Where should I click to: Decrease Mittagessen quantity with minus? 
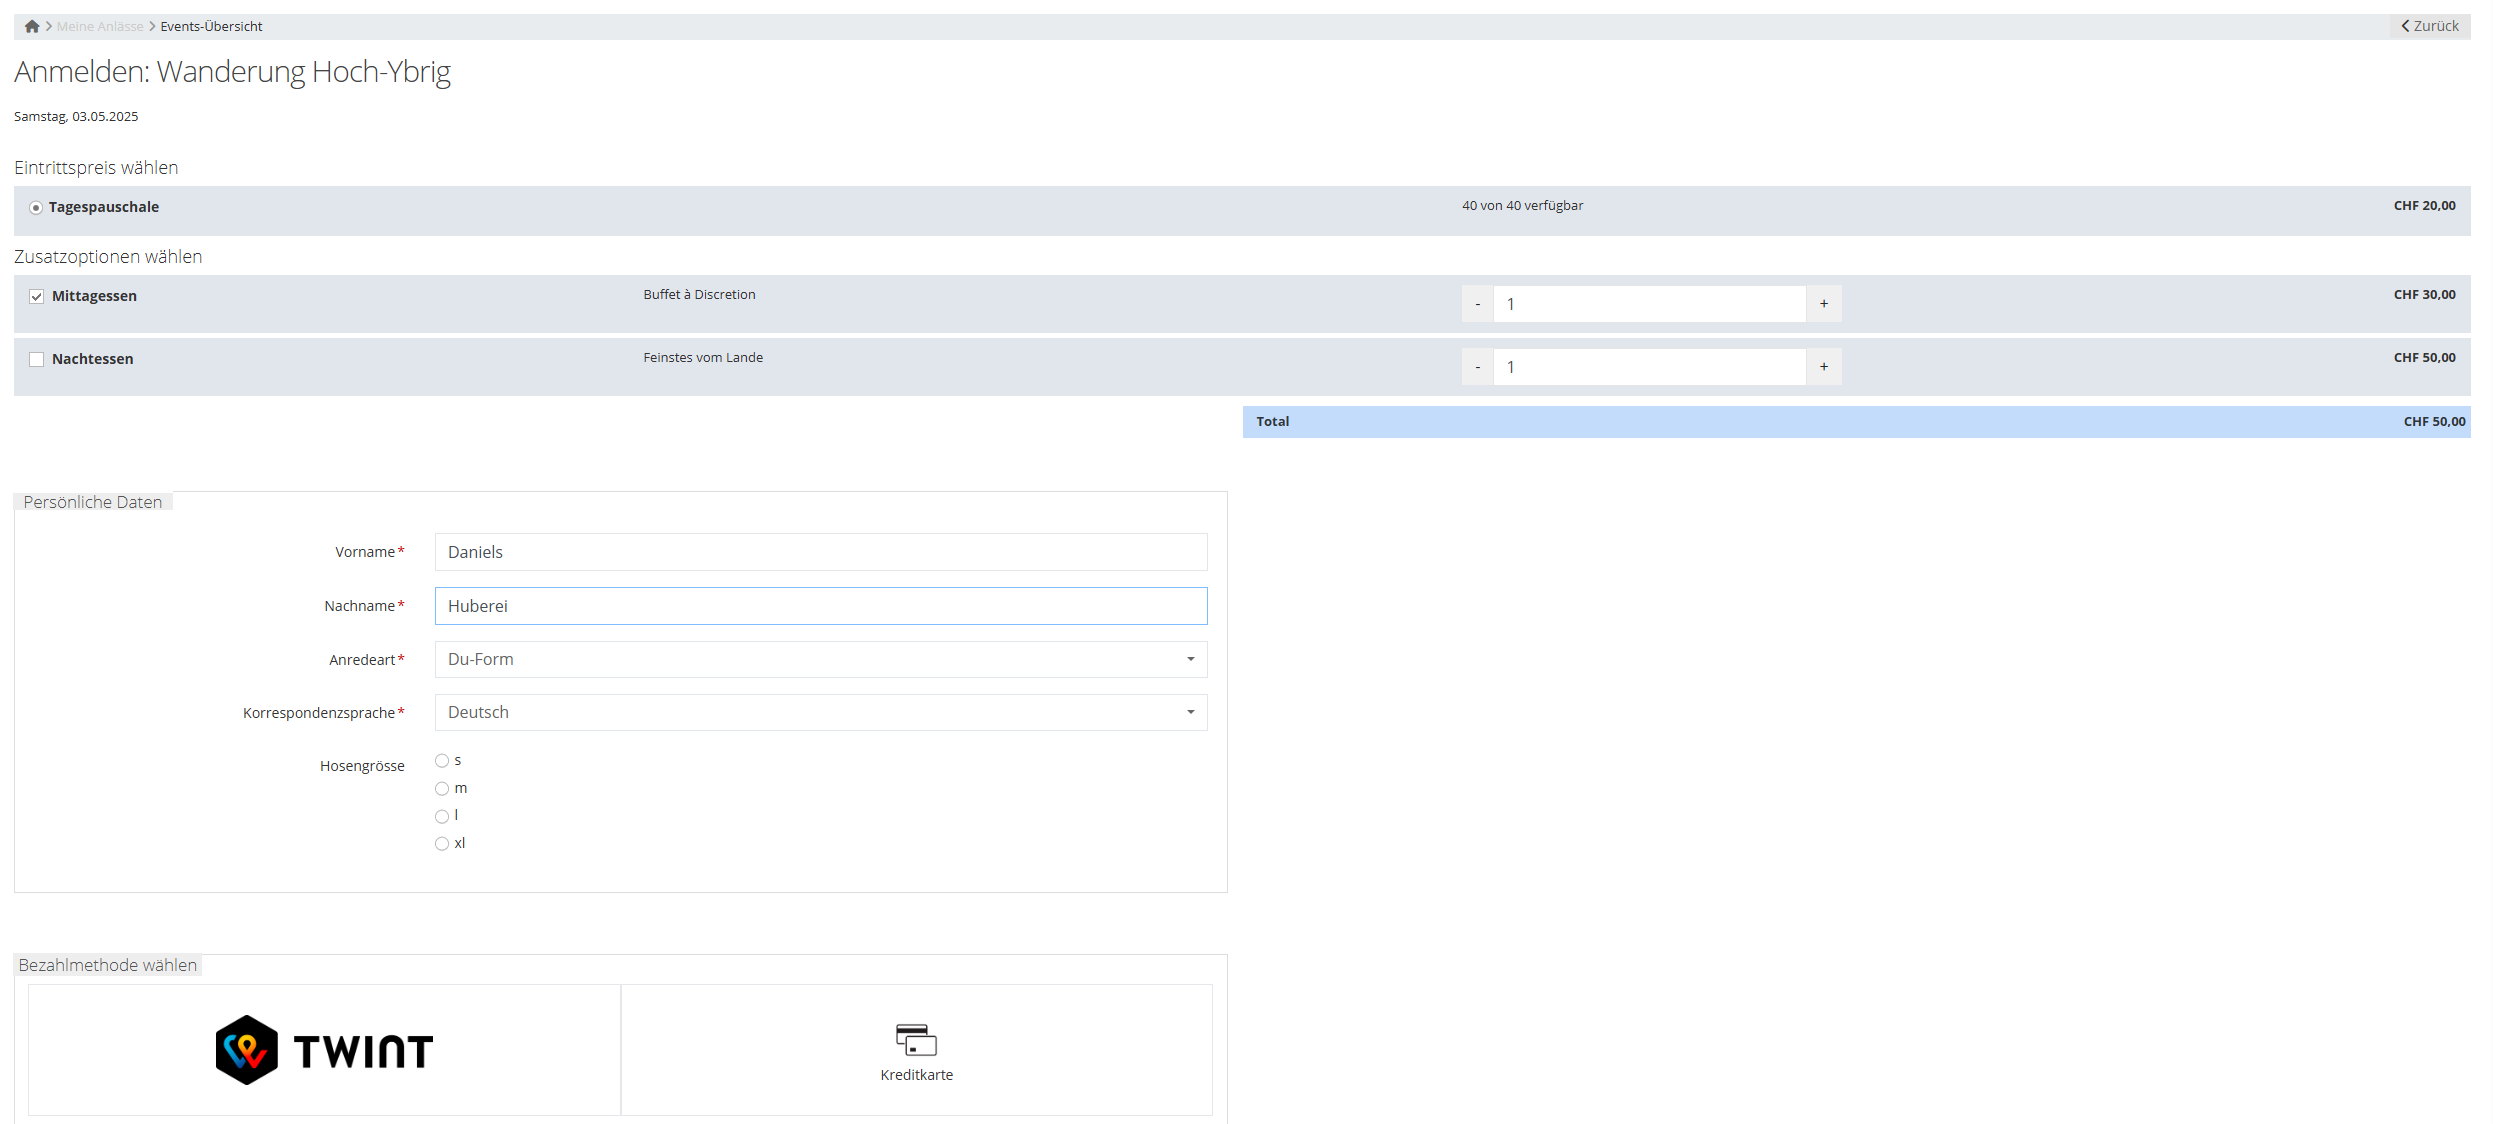(1477, 304)
